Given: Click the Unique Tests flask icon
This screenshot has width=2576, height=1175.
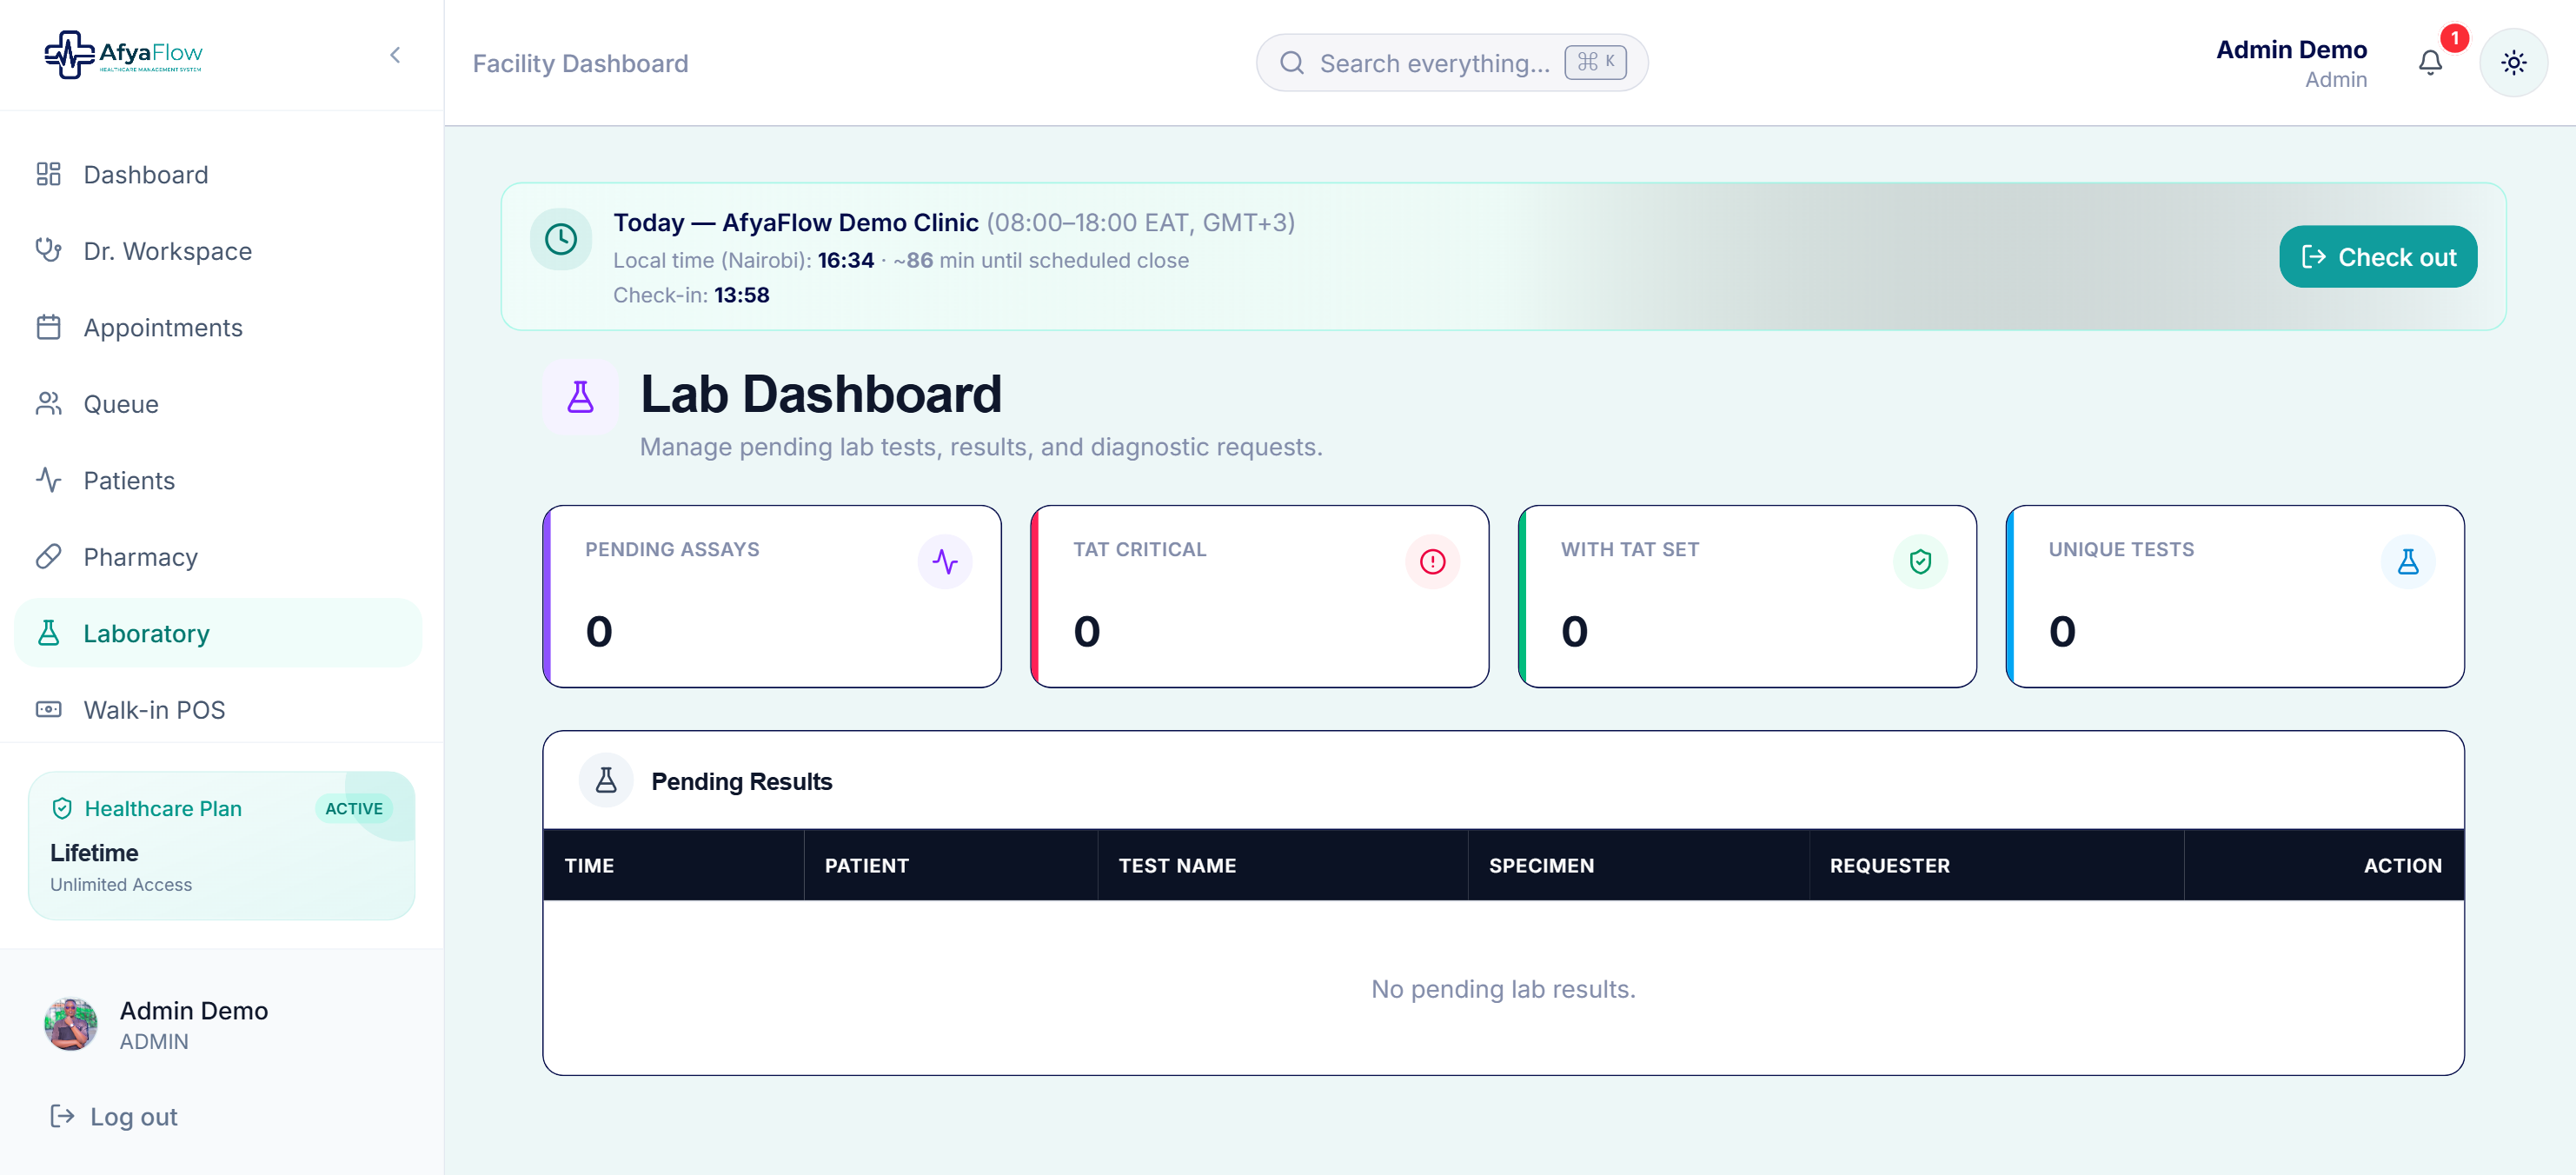Looking at the screenshot, I should pyautogui.click(x=2408, y=562).
